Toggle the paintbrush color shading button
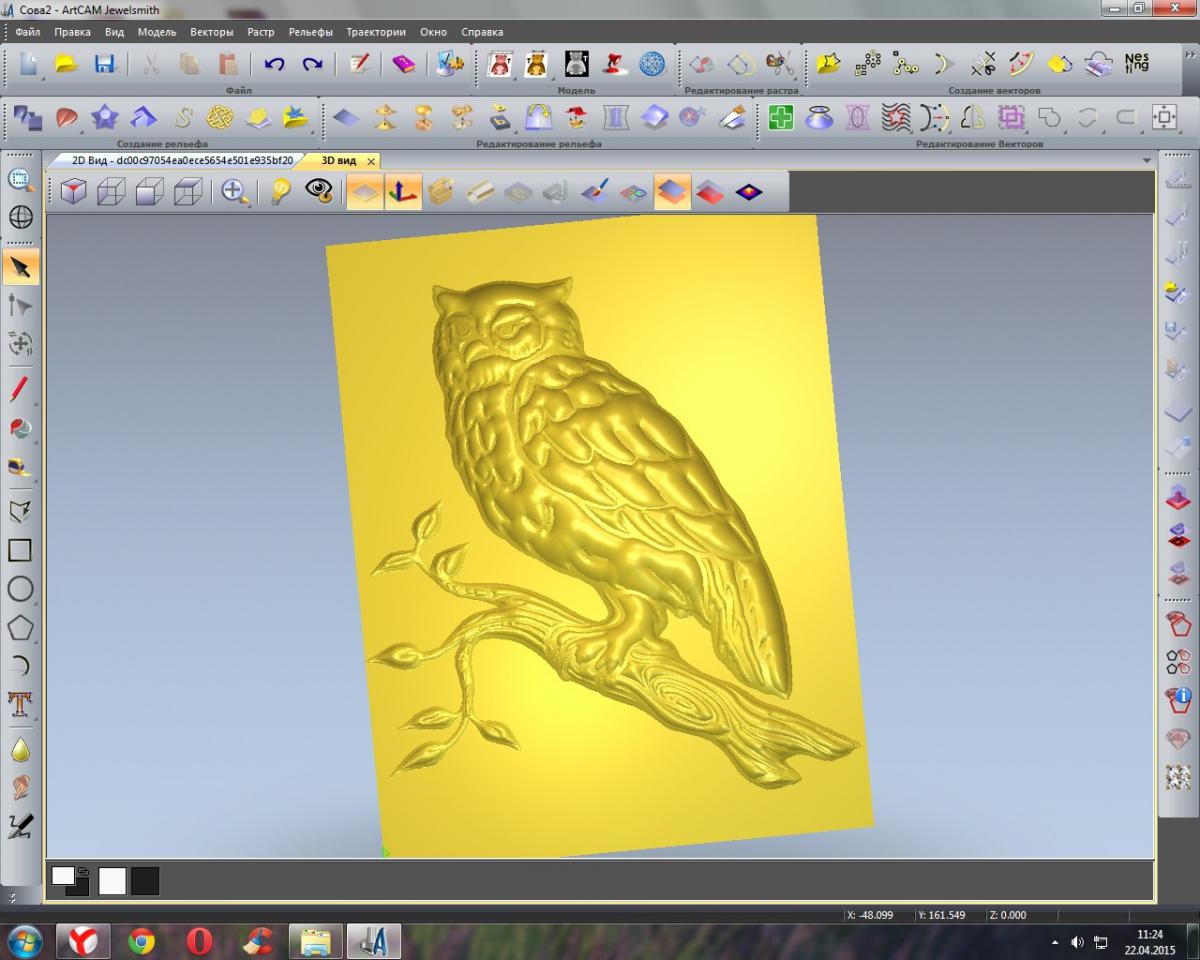The width and height of the screenshot is (1200, 960). [x=595, y=191]
